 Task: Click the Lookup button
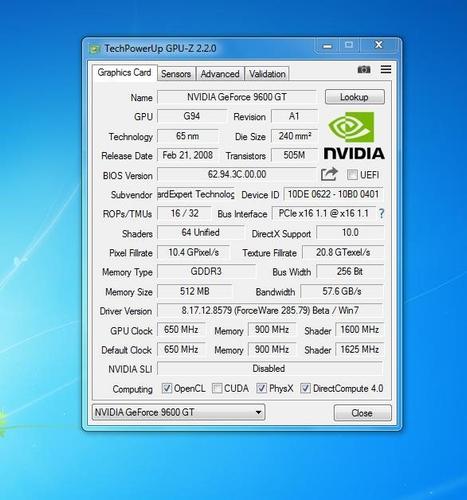354,97
